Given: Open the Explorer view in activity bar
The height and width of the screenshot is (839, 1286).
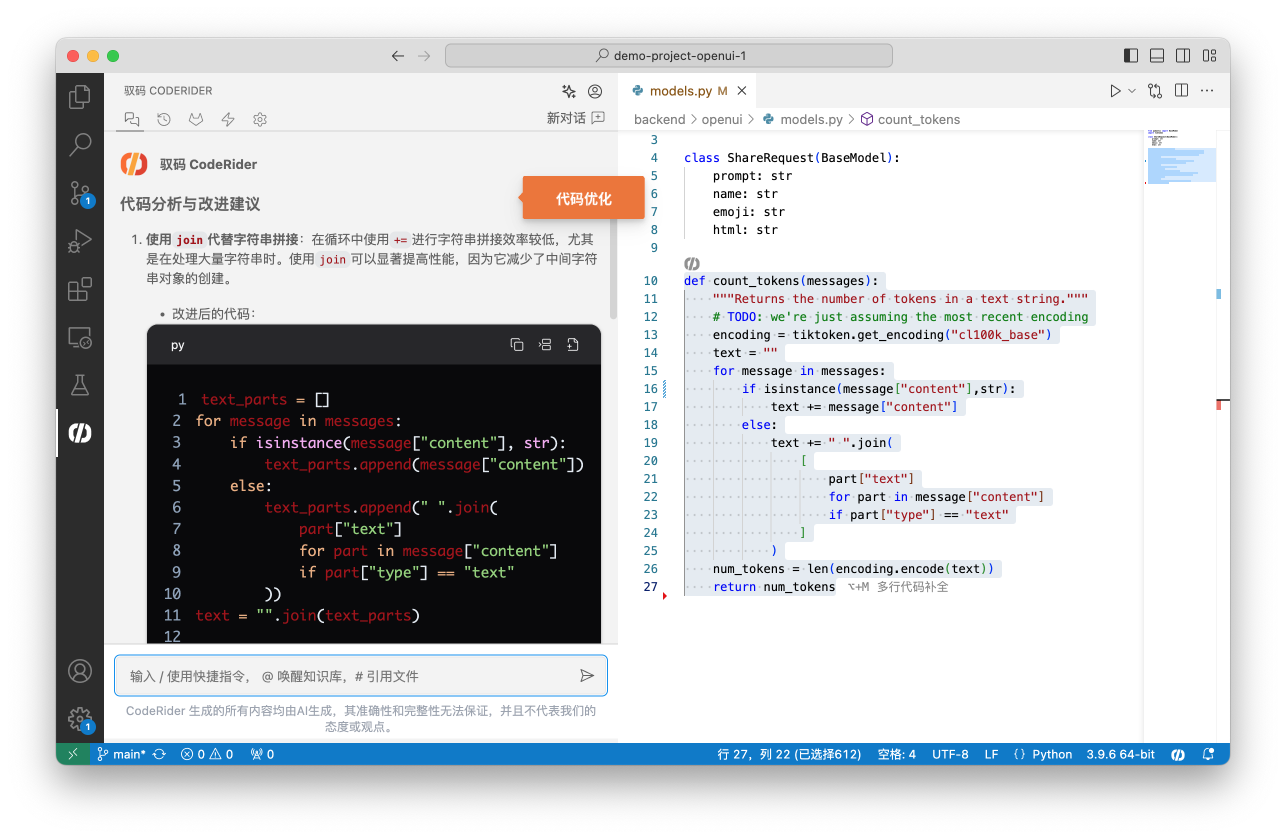Looking at the screenshot, I should 80,97.
